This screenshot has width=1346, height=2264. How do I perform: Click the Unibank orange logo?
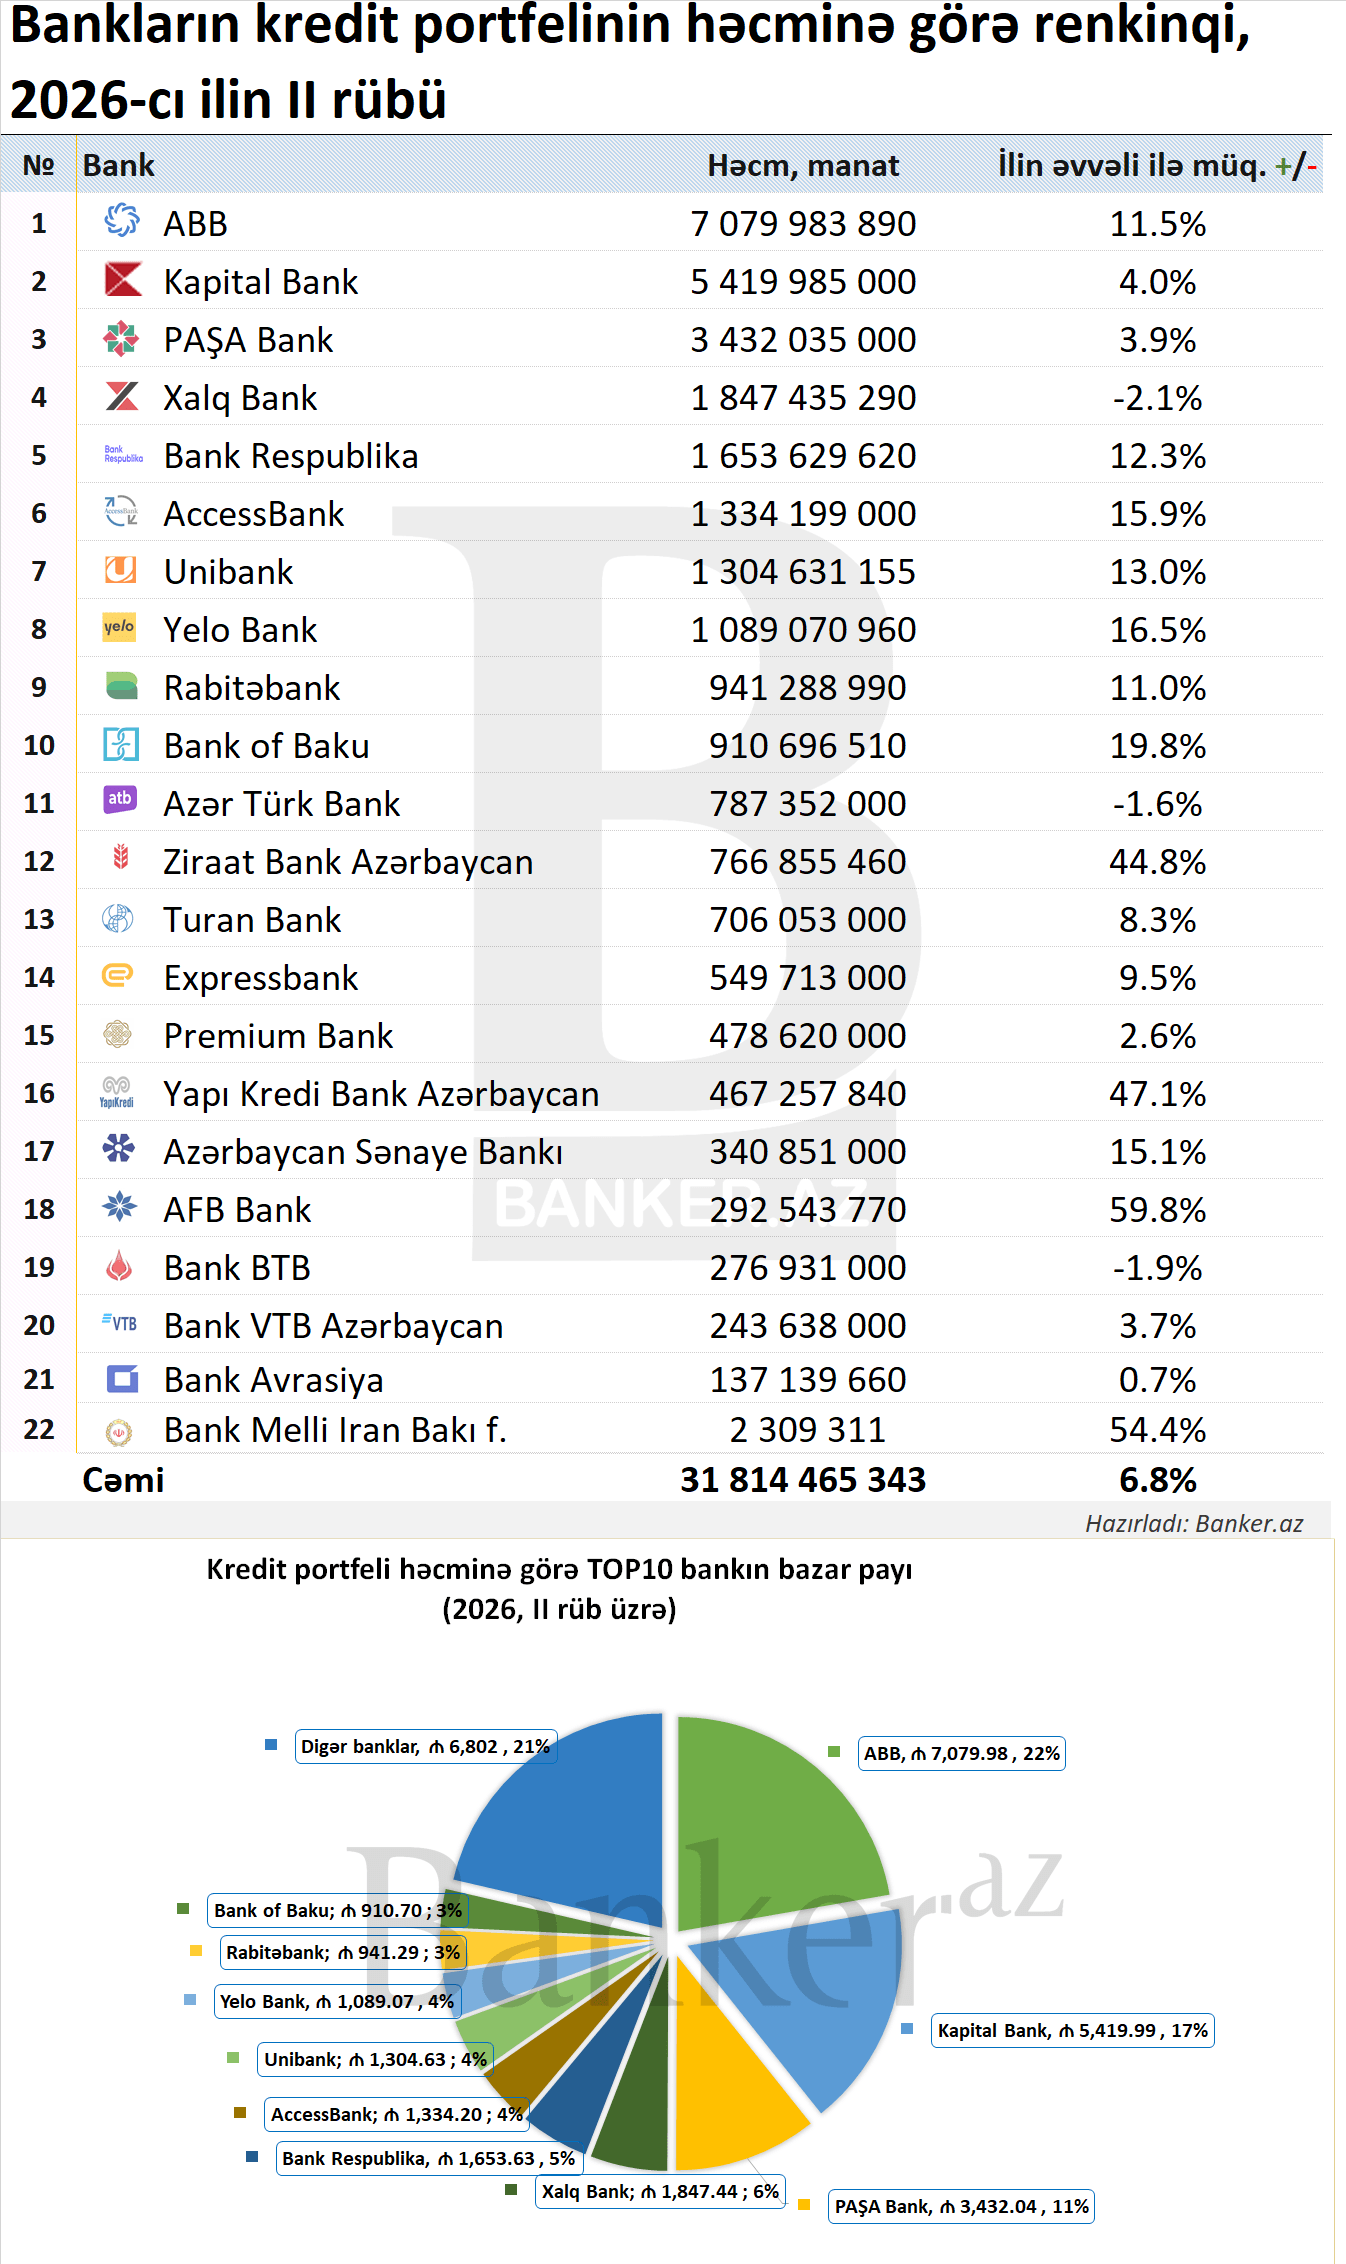[121, 569]
